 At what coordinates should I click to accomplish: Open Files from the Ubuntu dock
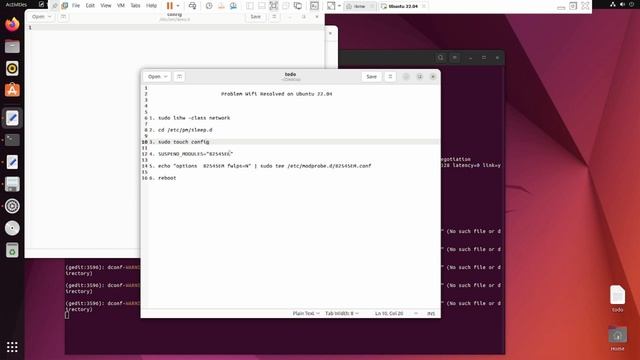[x=12, y=47]
